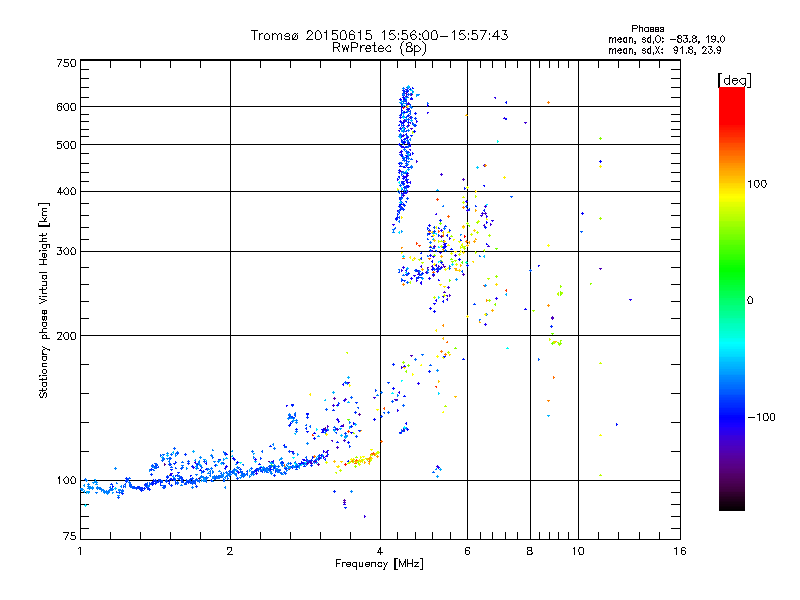
Task: Click the green region of the colorbar
Action: coord(732,270)
